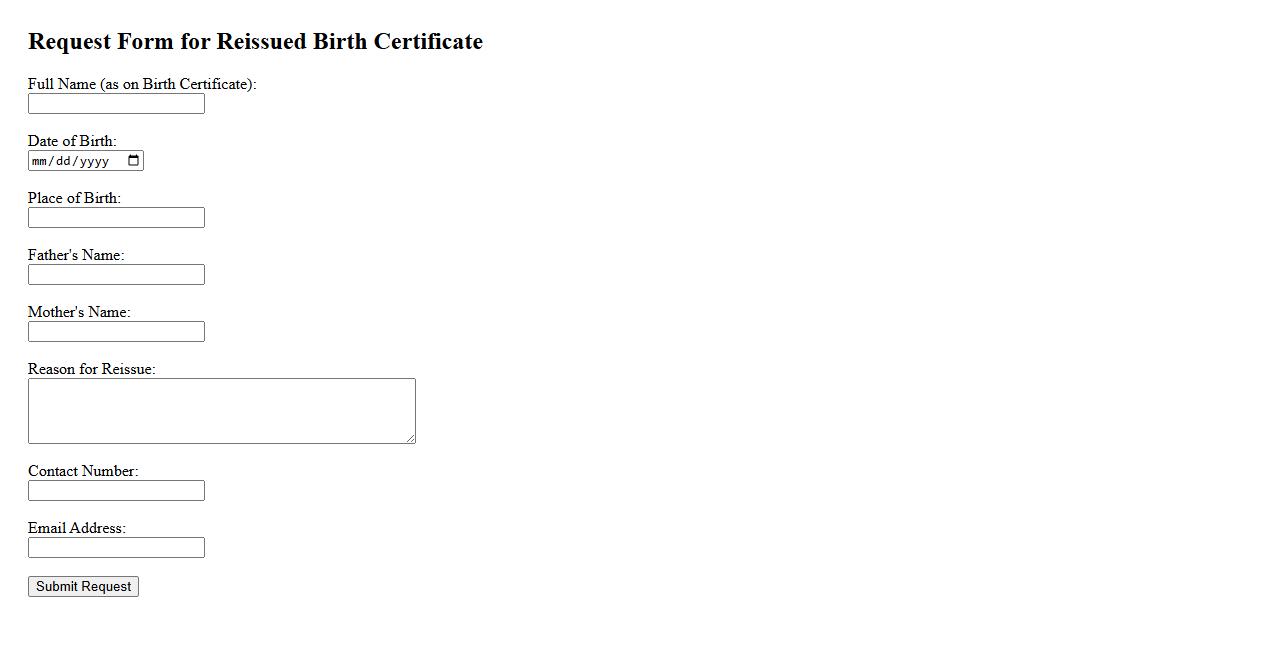
Task: Click the "Mother's Name" label
Action: (79, 312)
